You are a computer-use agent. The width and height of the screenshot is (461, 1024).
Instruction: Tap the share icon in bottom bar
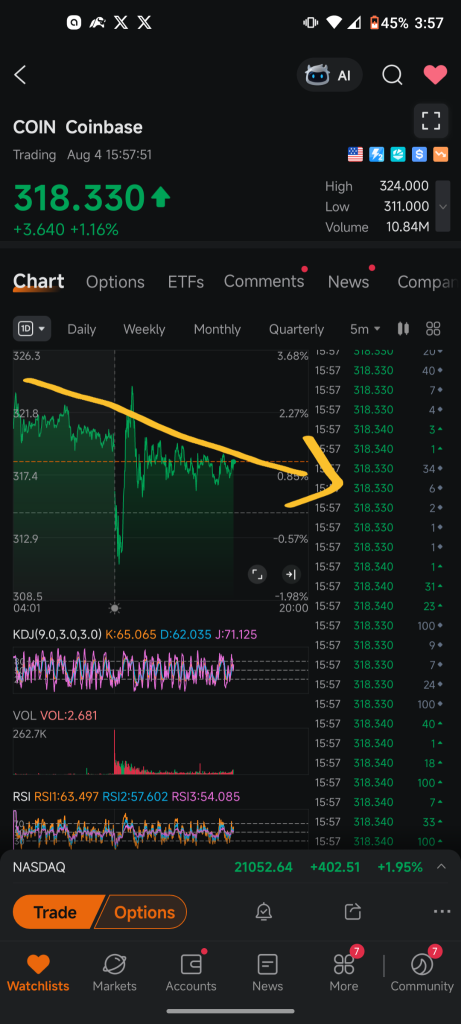[353, 912]
